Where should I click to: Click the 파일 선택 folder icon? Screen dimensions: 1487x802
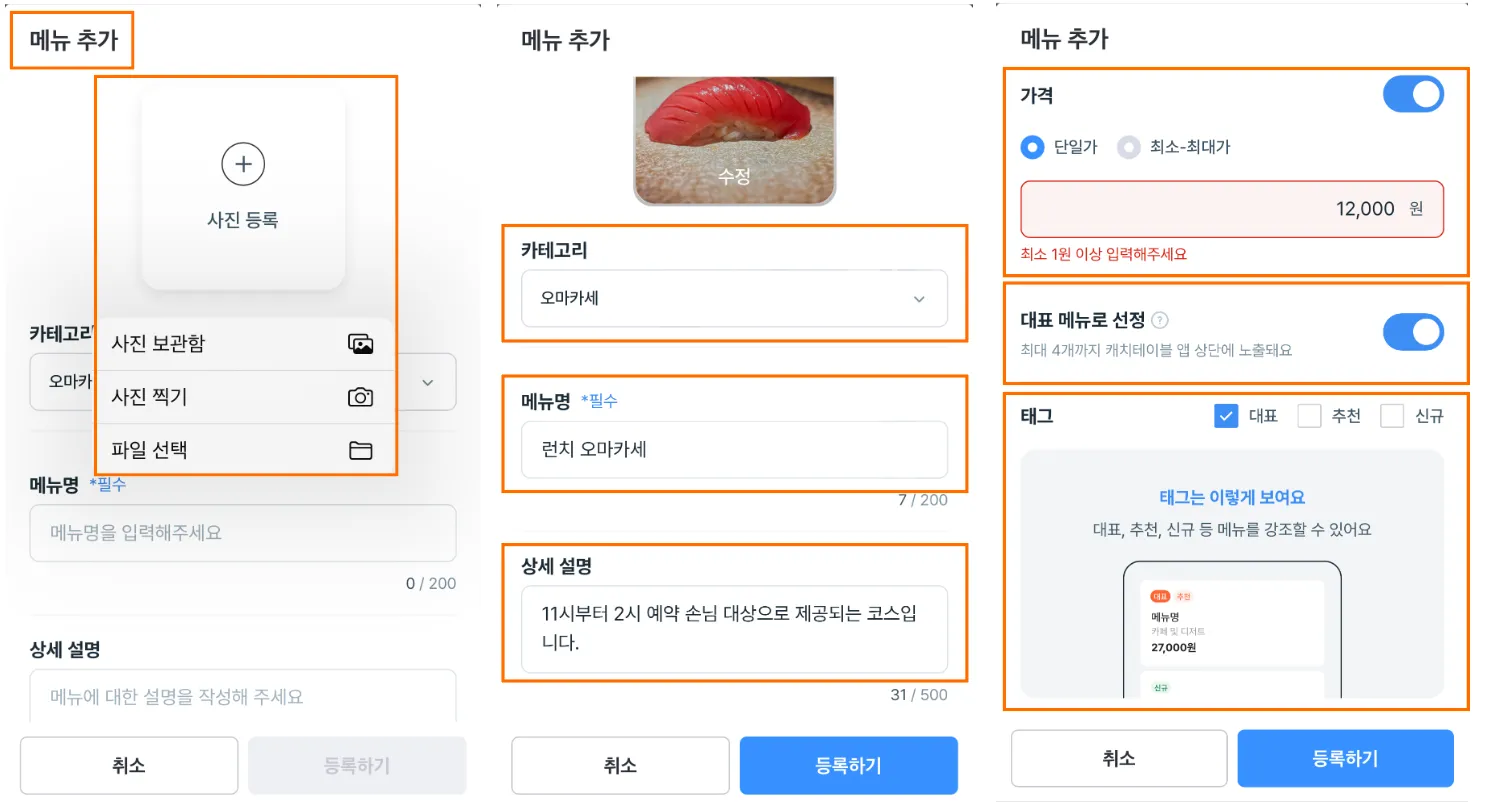tap(360, 450)
